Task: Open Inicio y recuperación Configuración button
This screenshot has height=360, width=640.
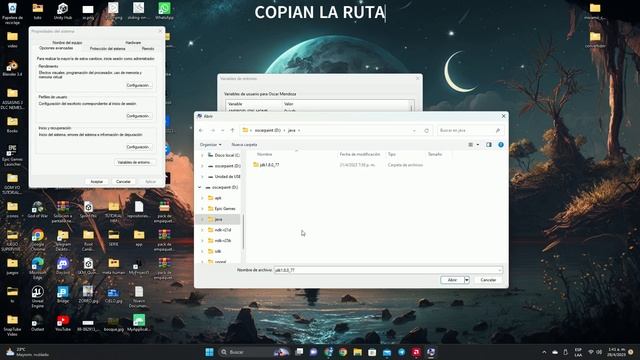Action: pos(138,147)
